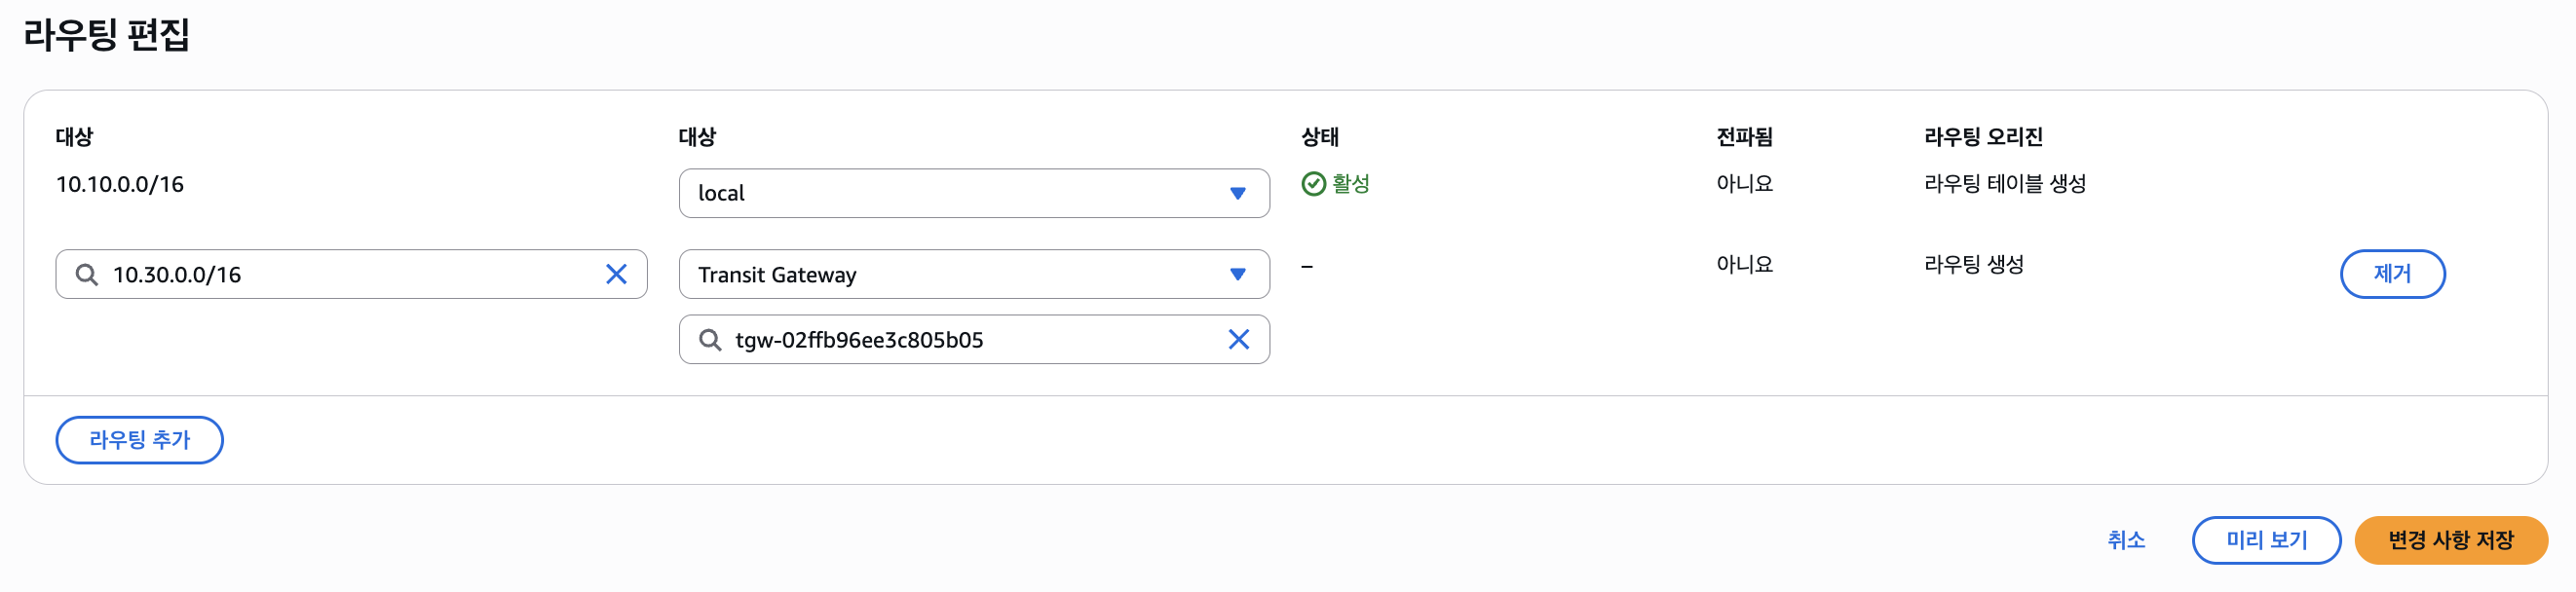Click the 전파됨 column header
The height and width of the screenshot is (592, 2576).
point(1743,137)
